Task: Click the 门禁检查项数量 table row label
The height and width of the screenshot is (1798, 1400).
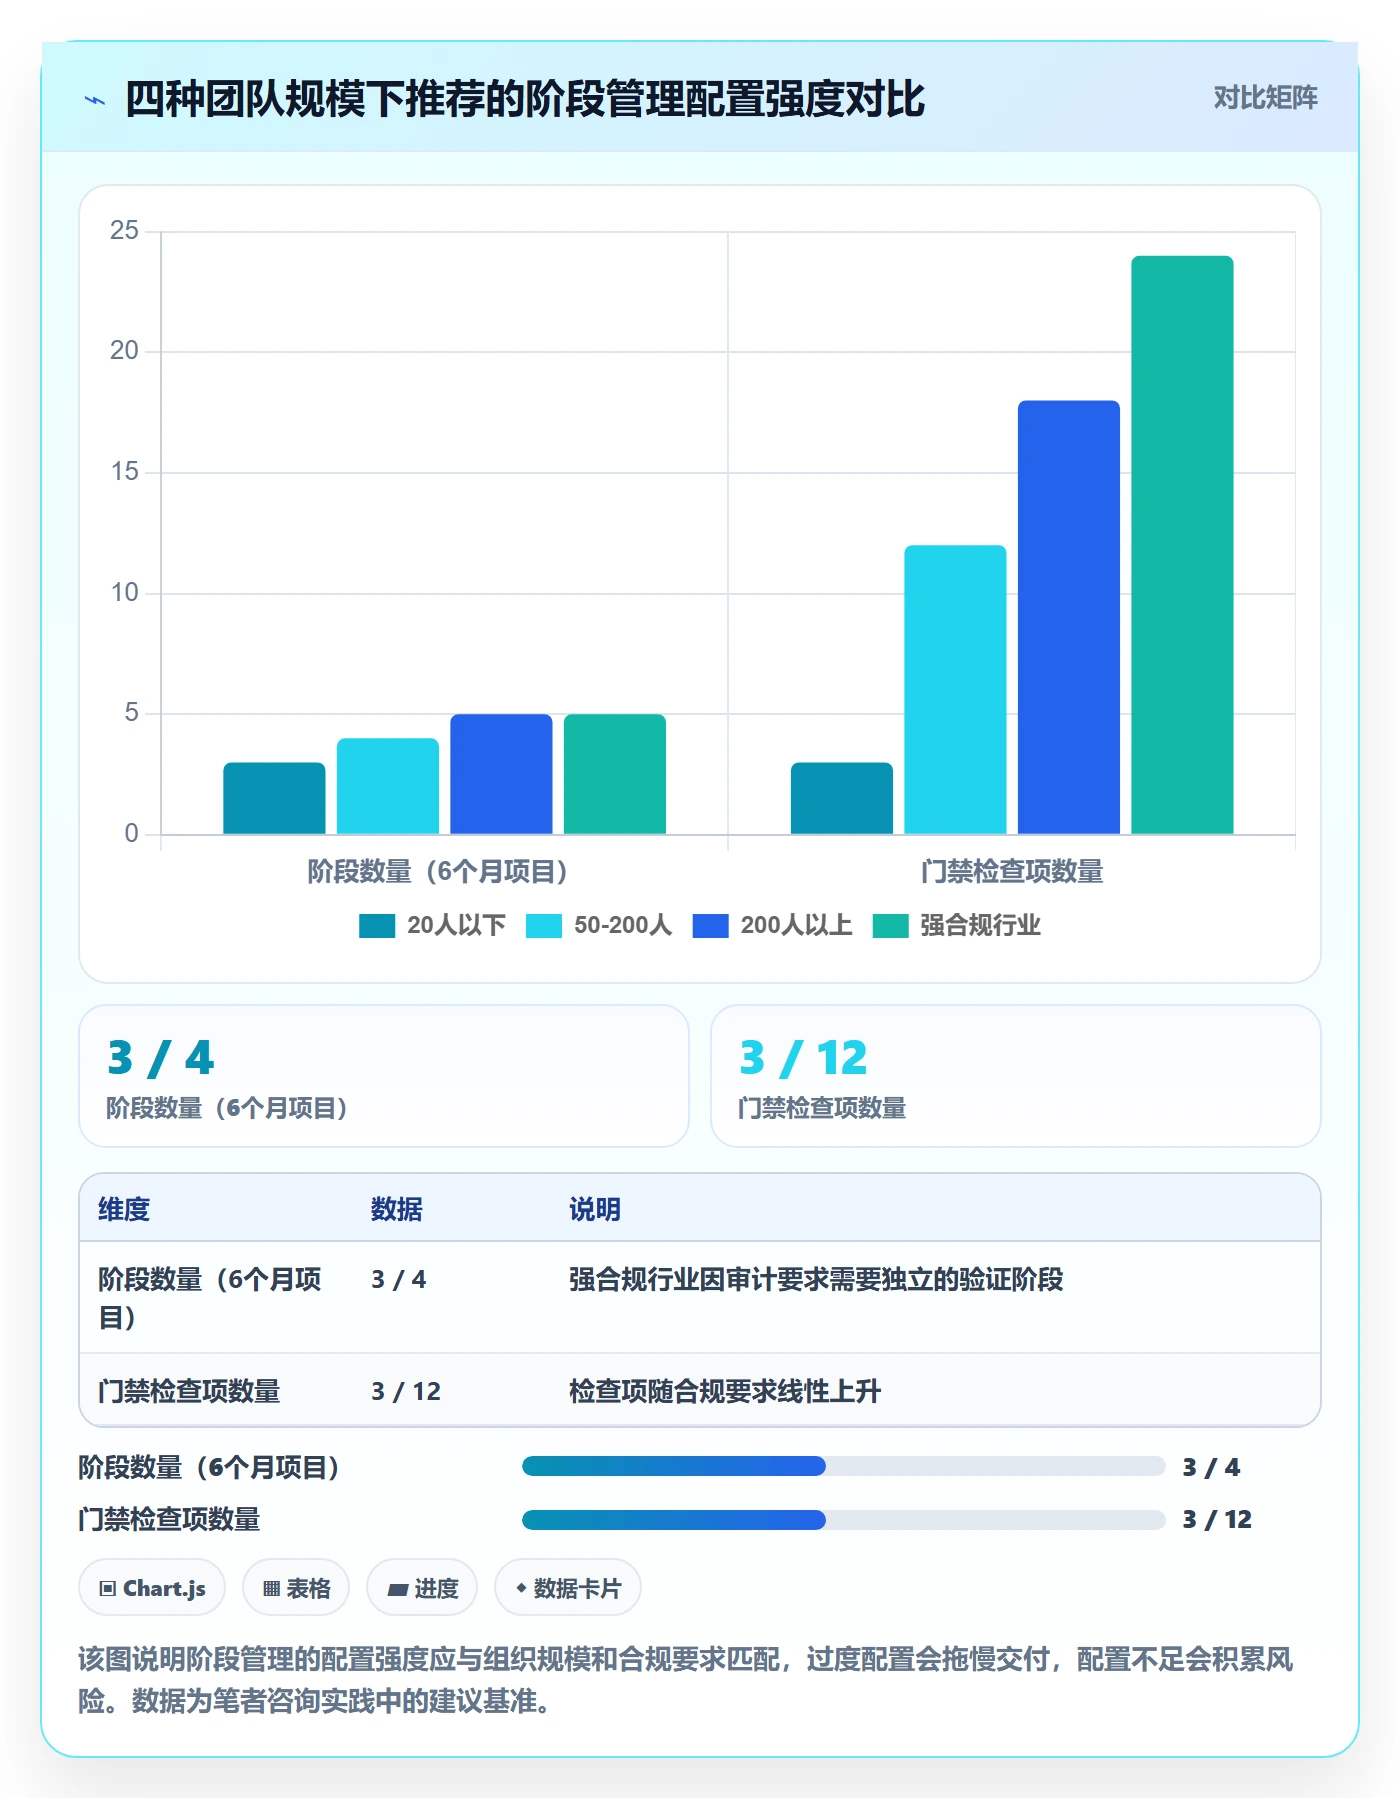Action: point(189,1391)
